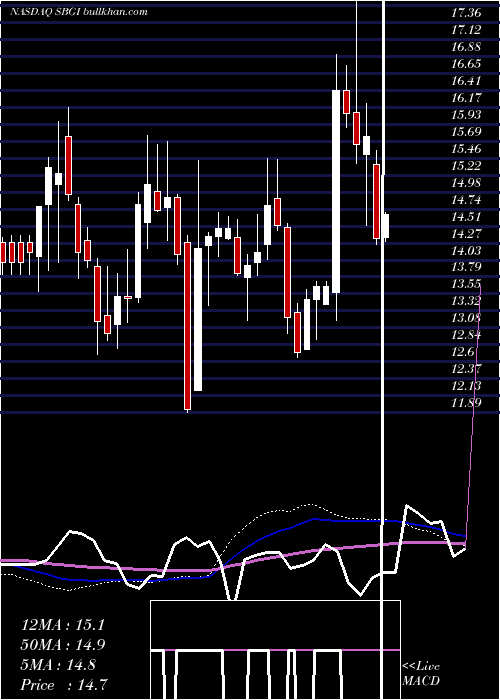Image resolution: width=500 pixels, height=700 pixels.
Task: Click the 50MA : 14.9 readout
Action: [x=63, y=646]
